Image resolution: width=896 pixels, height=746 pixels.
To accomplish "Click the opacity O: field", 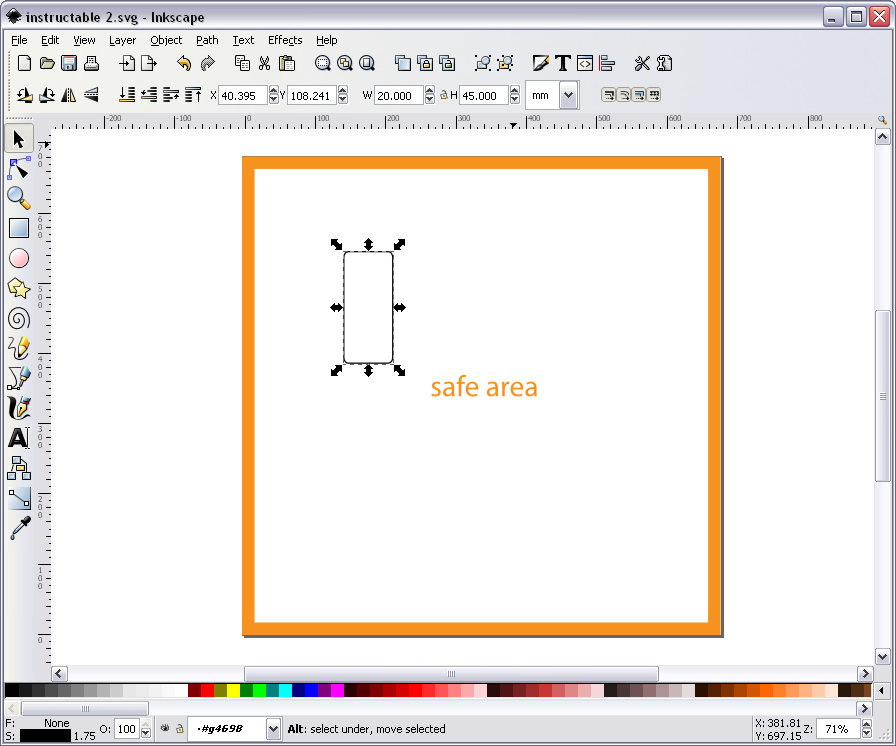I will (x=126, y=729).
